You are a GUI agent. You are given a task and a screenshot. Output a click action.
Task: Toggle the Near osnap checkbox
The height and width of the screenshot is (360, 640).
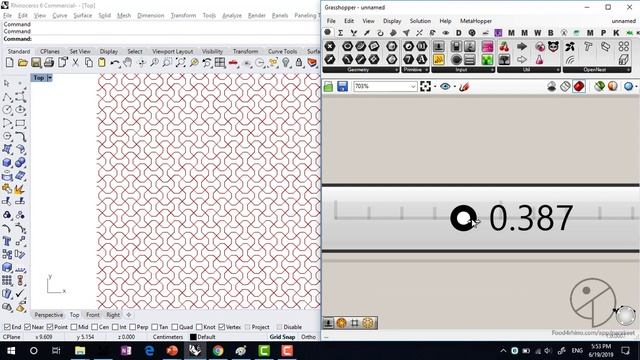[28, 327]
